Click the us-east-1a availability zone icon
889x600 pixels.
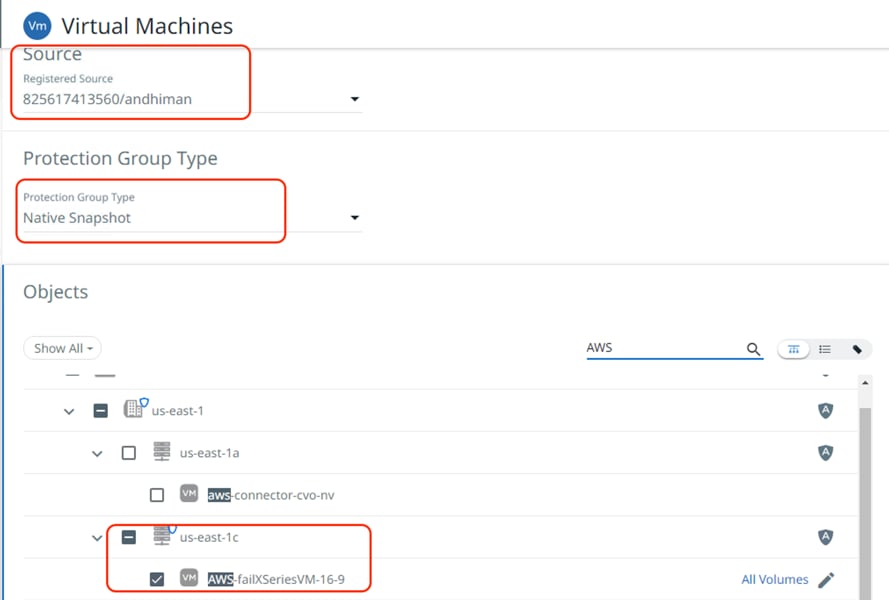pos(162,451)
